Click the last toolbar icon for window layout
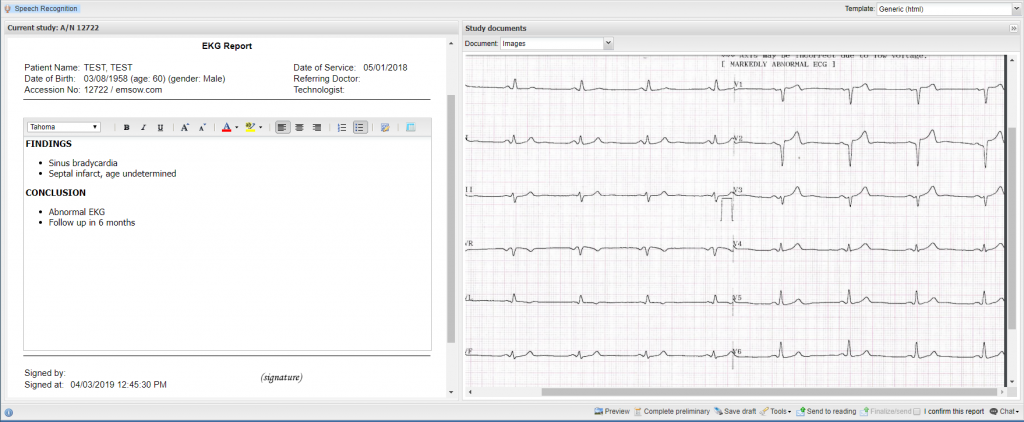This screenshot has width=1024, height=422. 410,127
